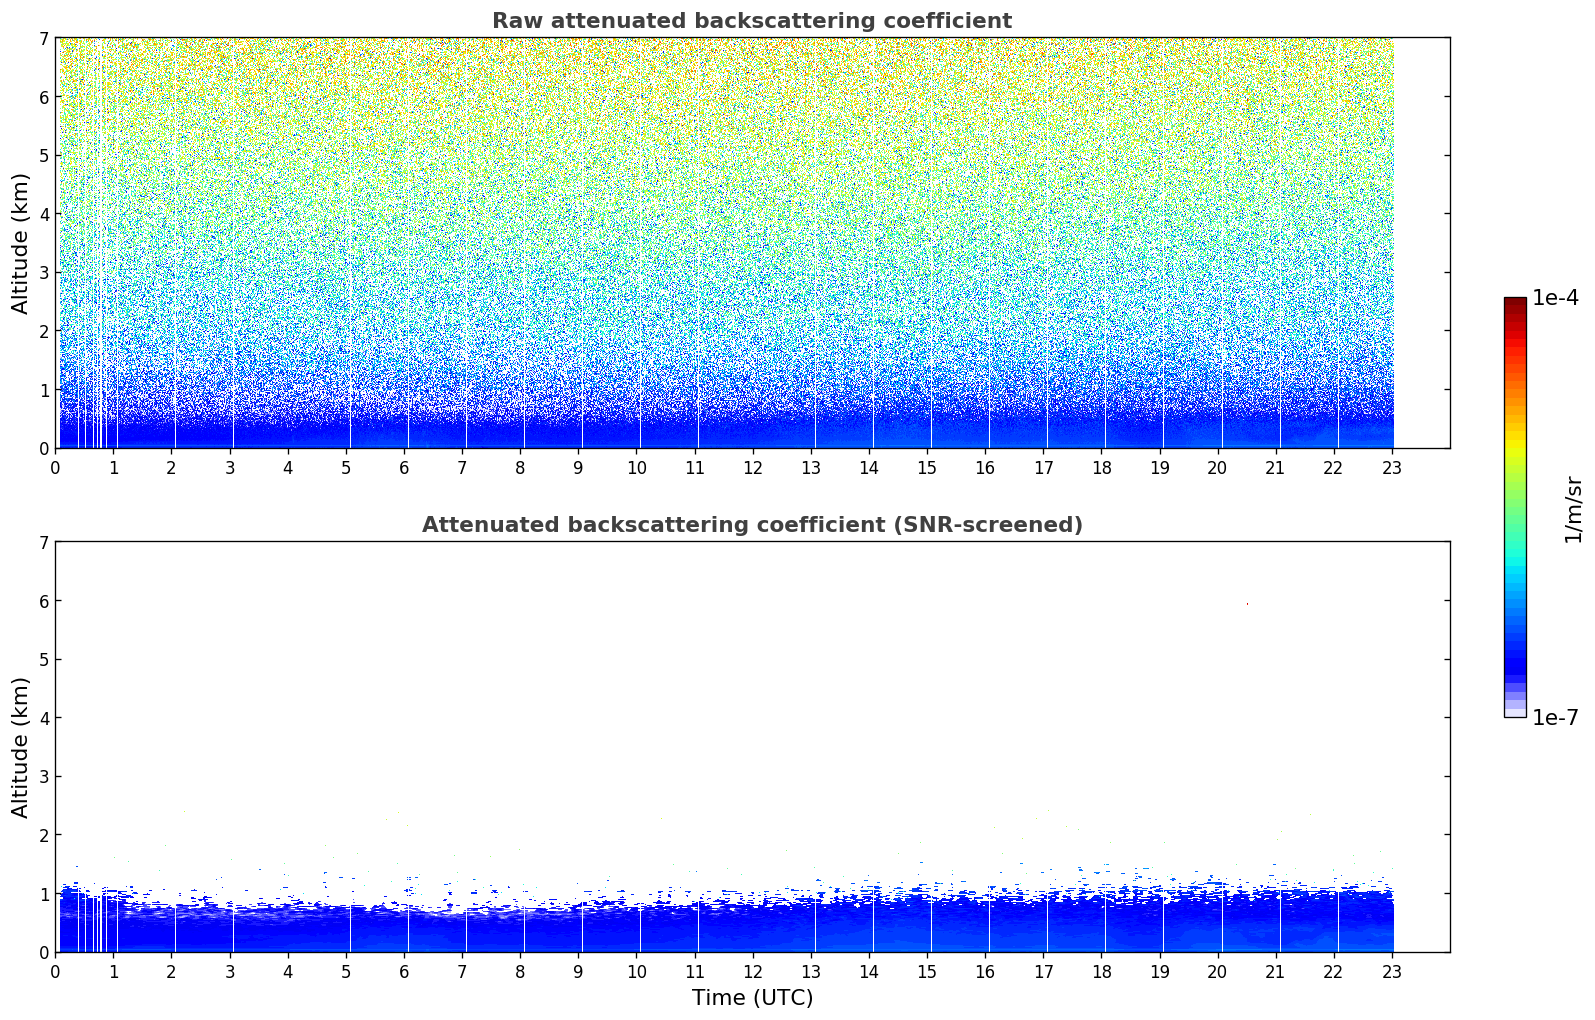Click the '7' altitude tick on the top plot
The height and width of the screenshot is (1020, 1595).
[44, 38]
